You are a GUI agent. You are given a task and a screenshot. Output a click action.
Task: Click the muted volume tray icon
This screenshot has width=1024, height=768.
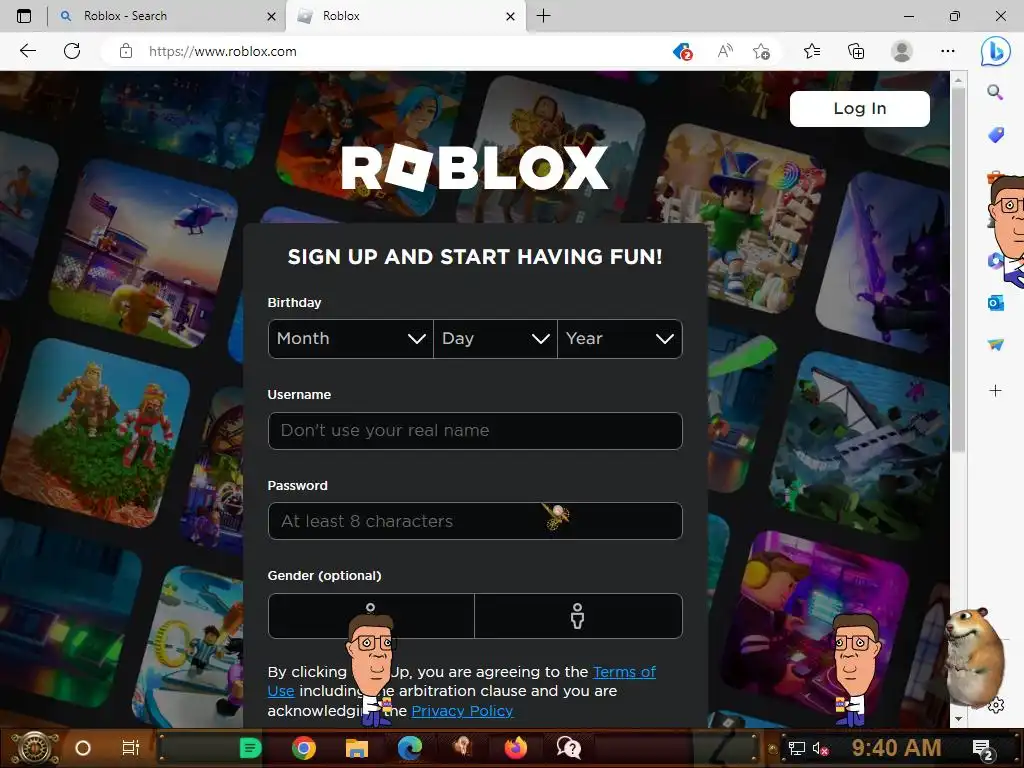point(820,748)
